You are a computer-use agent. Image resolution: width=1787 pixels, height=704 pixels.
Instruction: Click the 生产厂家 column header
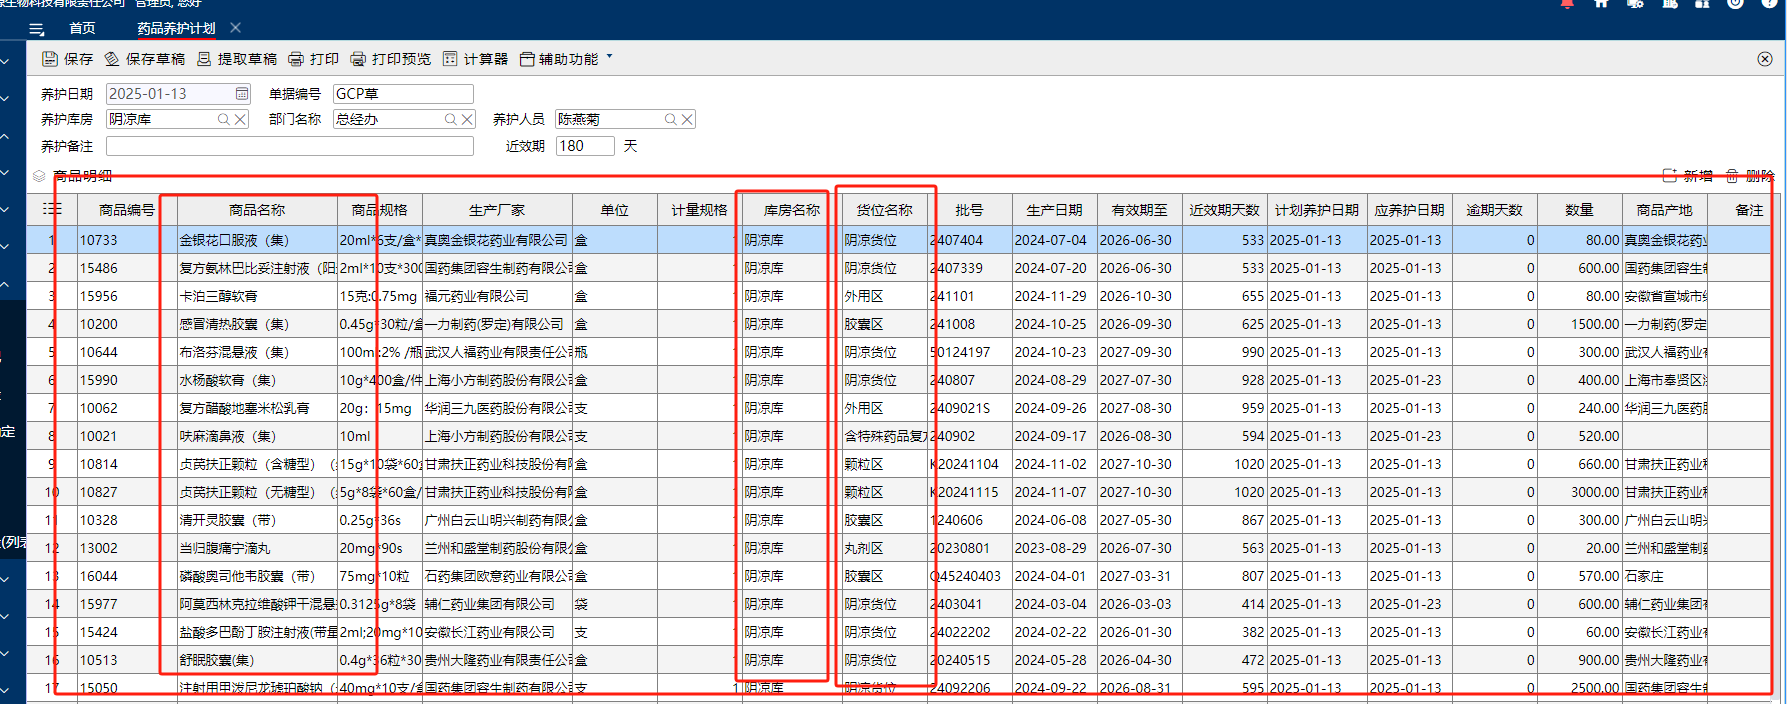tap(497, 210)
